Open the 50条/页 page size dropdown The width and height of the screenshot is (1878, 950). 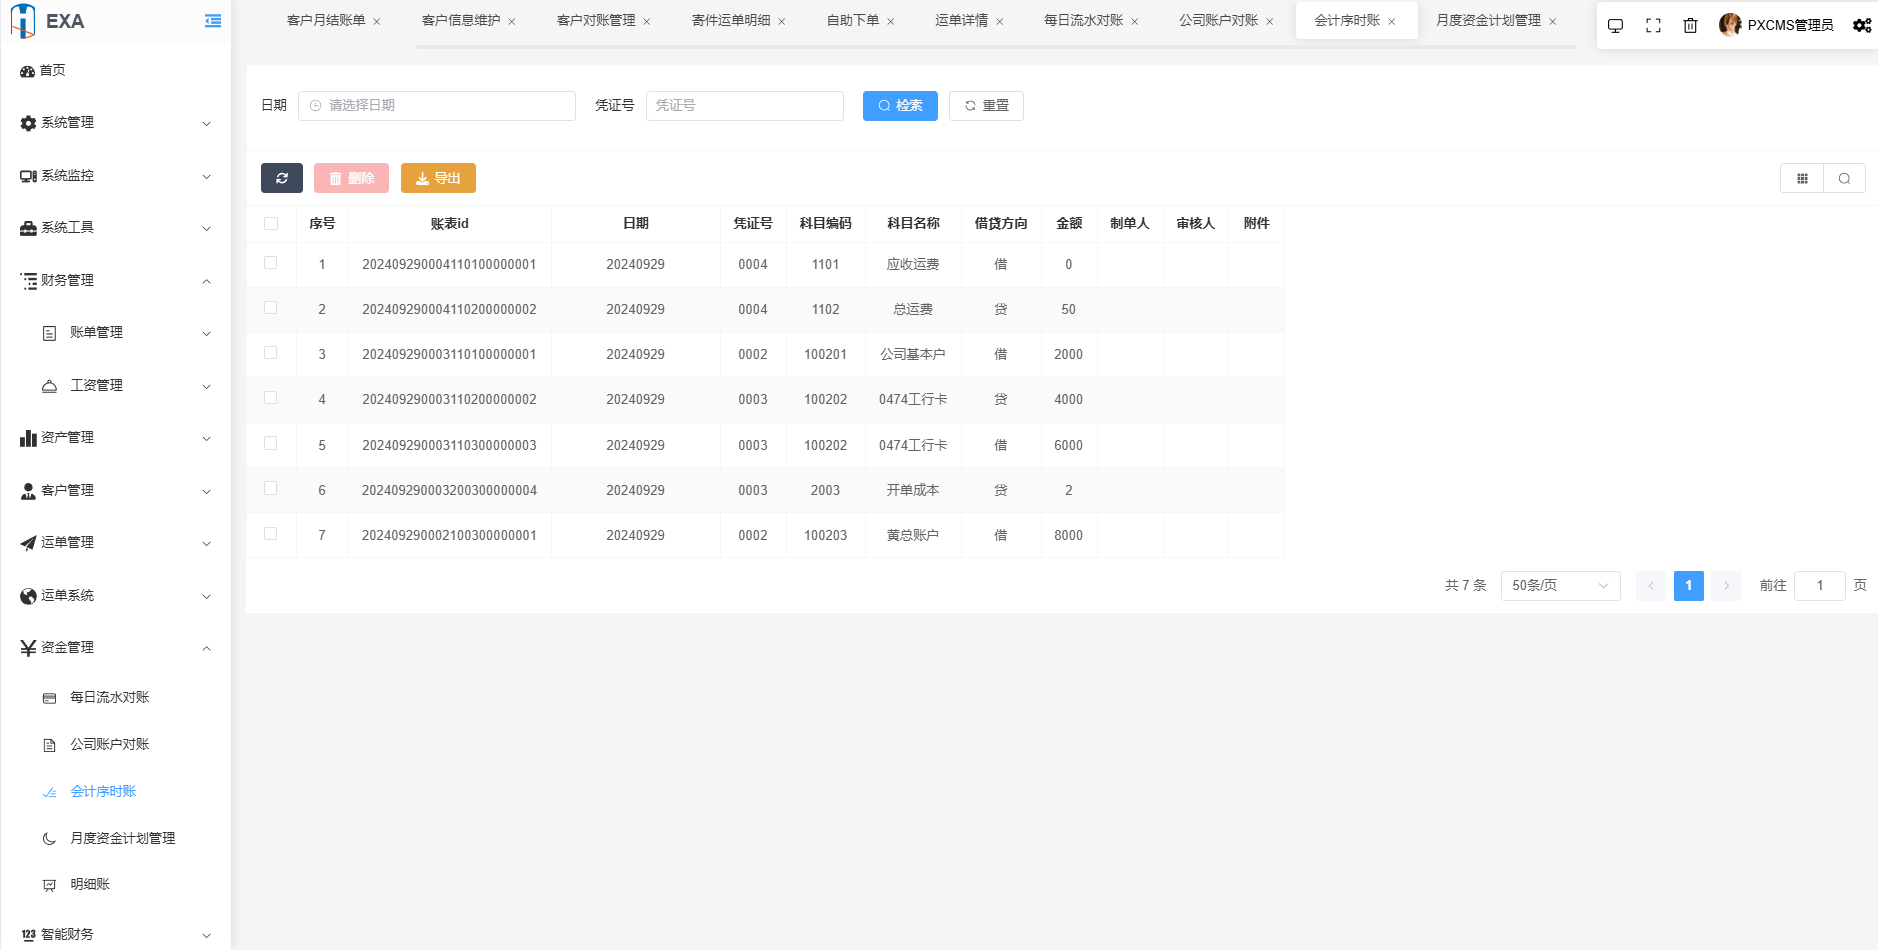point(1560,586)
